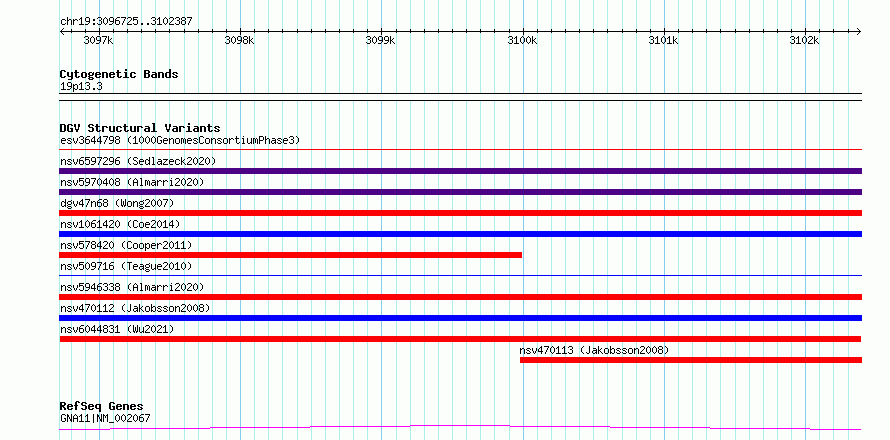Click the 19p13.3 band label

(81, 87)
